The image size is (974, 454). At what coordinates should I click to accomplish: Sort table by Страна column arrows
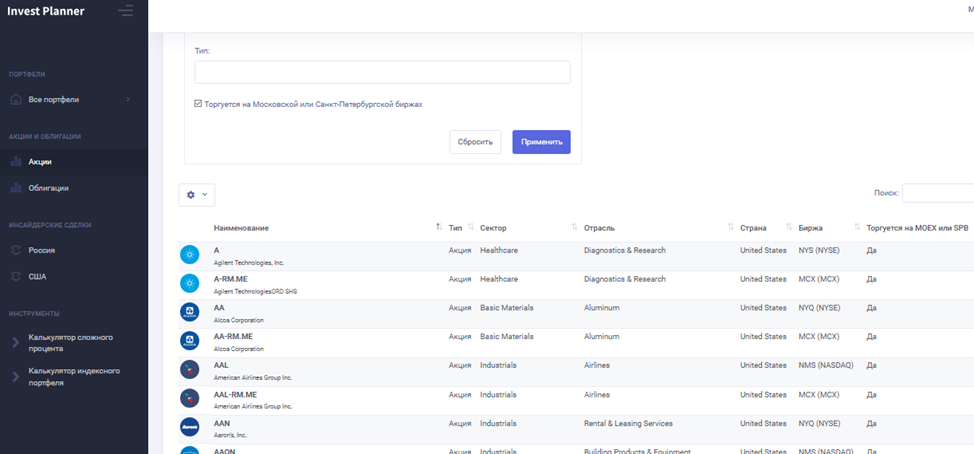(x=789, y=228)
